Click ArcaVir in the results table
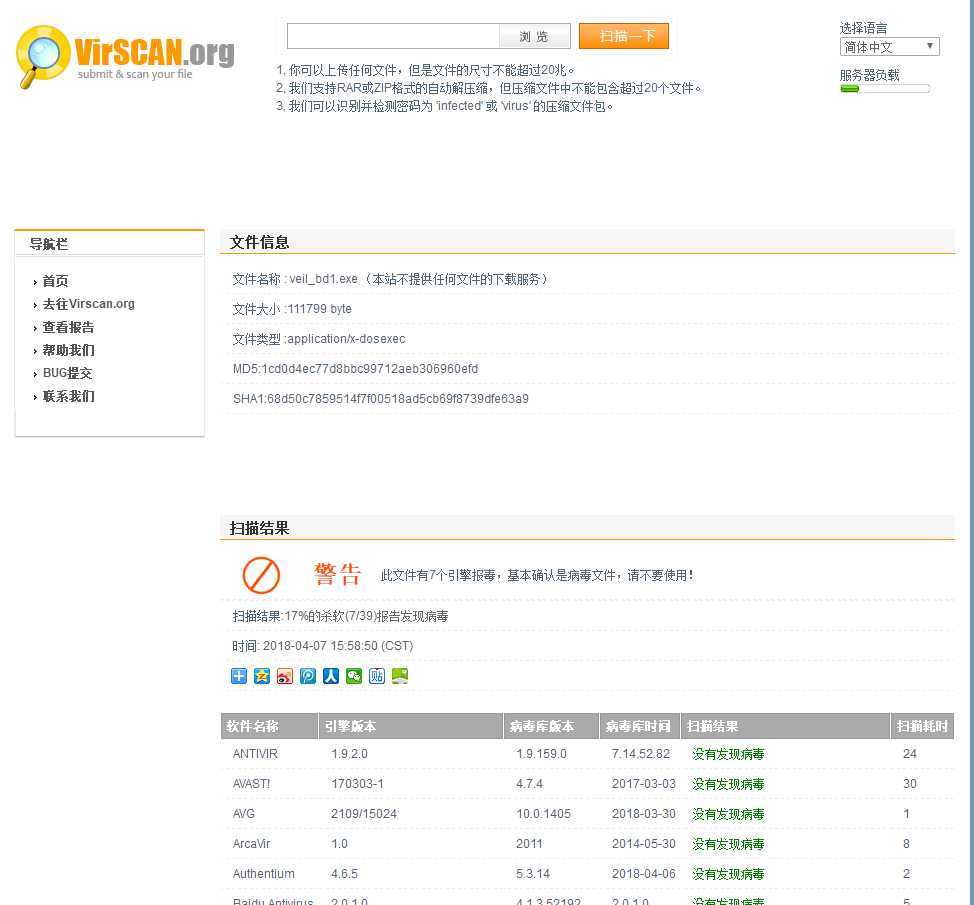This screenshot has height=905, width=974. click(251, 844)
